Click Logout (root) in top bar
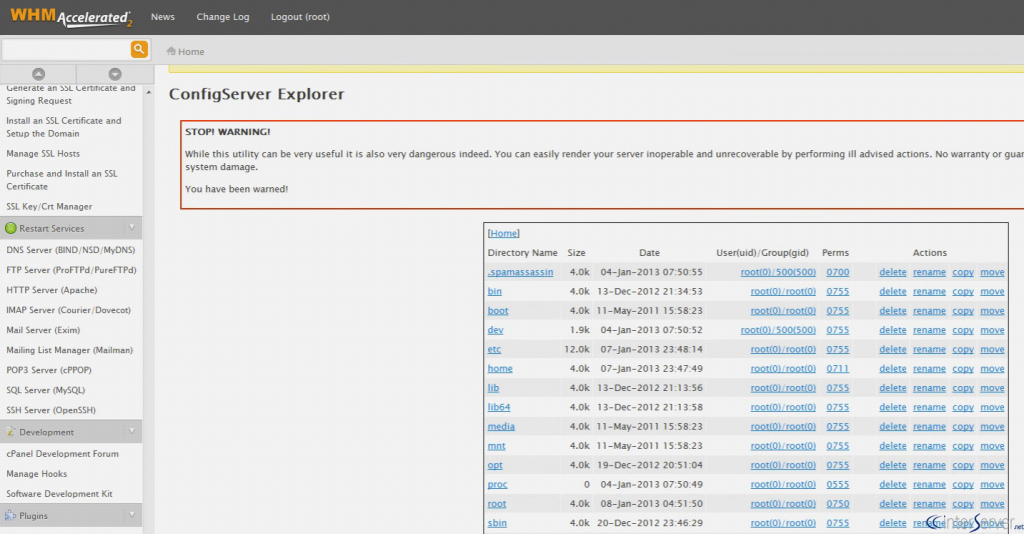The height and width of the screenshot is (534, 1024). 300,17
